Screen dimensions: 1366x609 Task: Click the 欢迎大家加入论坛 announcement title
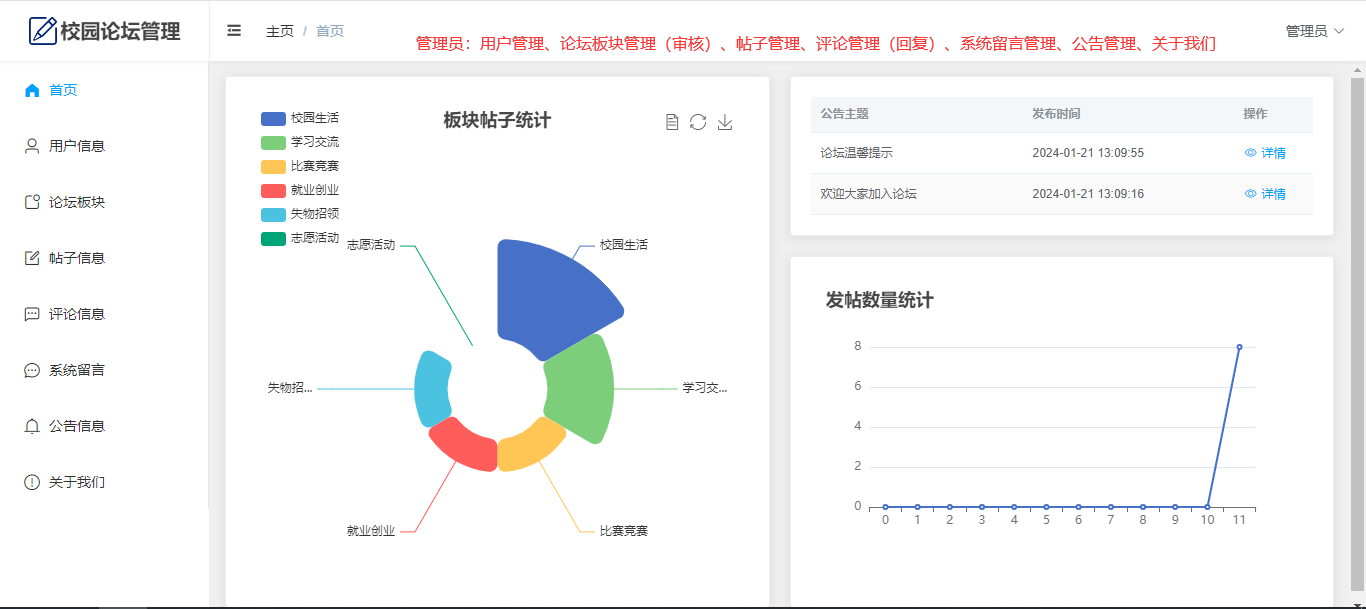pyautogui.click(x=868, y=194)
